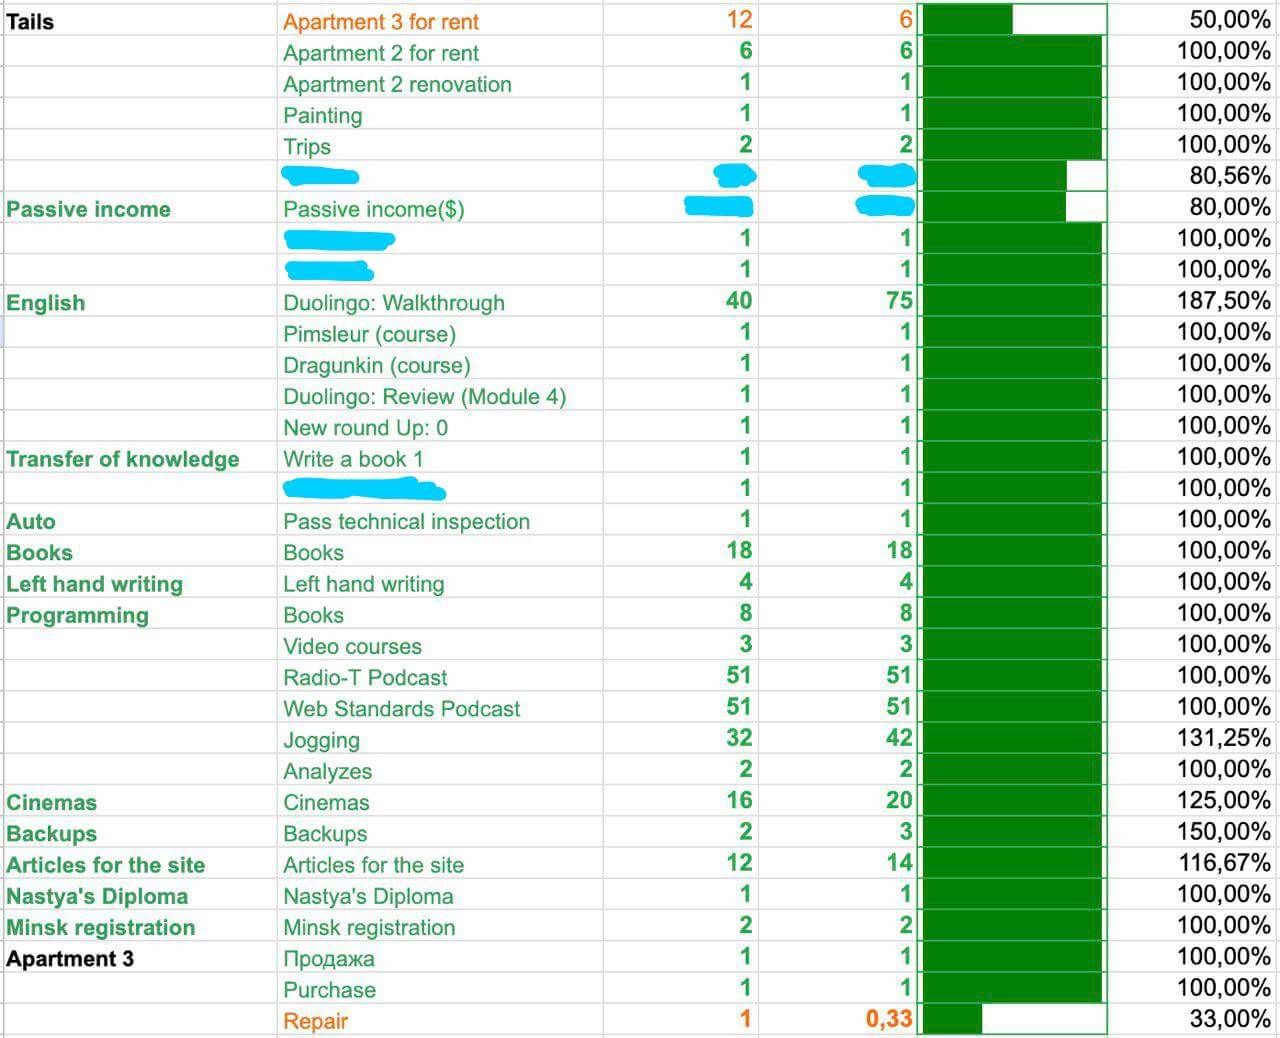Click the 'Trips' cell
The height and width of the screenshot is (1038, 1280).
point(440,146)
